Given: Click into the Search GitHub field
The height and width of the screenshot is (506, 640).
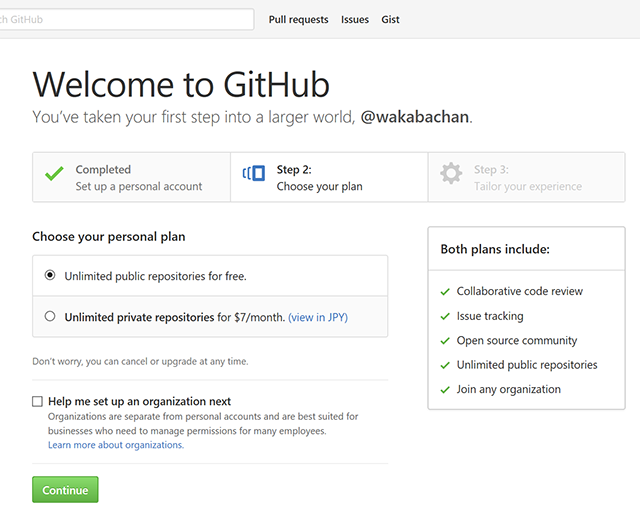Looking at the screenshot, I should (127, 19).
